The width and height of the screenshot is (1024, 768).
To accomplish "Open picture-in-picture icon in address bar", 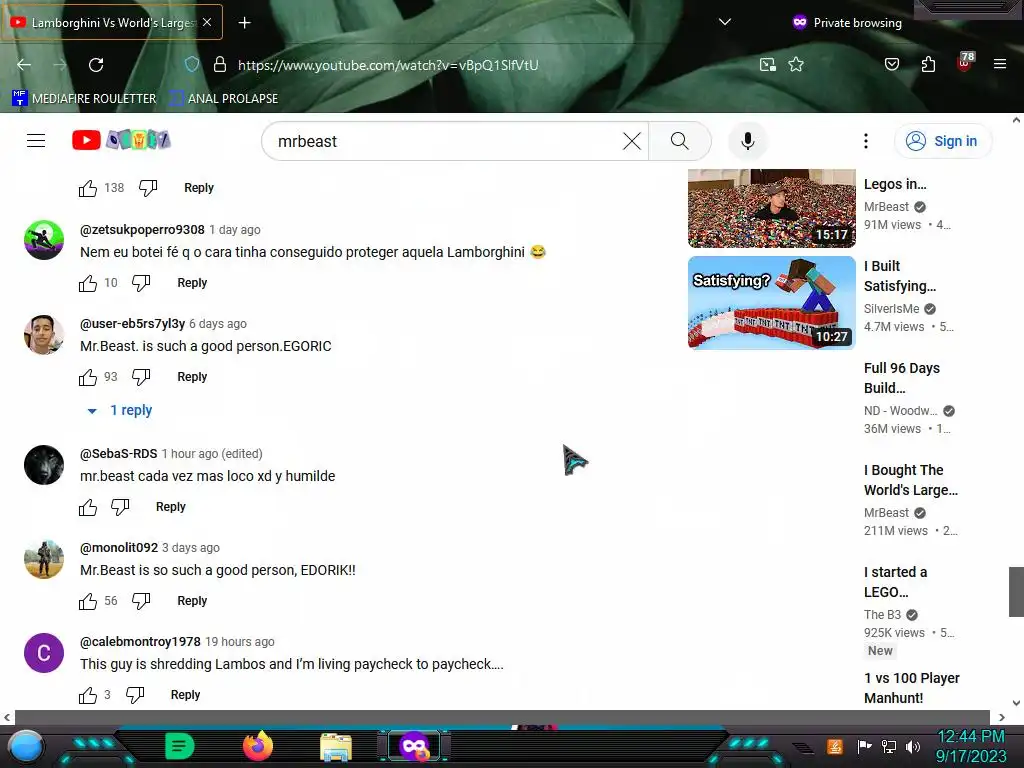I will (x=767, y=65).
